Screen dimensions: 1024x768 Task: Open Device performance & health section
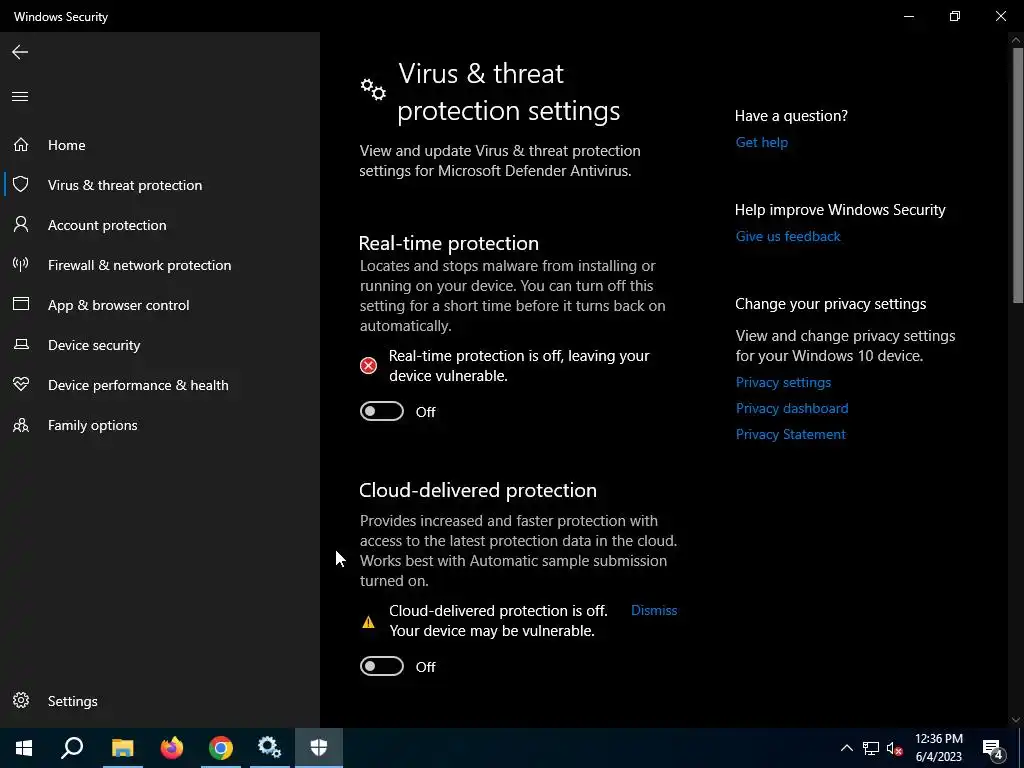point(138,385)
